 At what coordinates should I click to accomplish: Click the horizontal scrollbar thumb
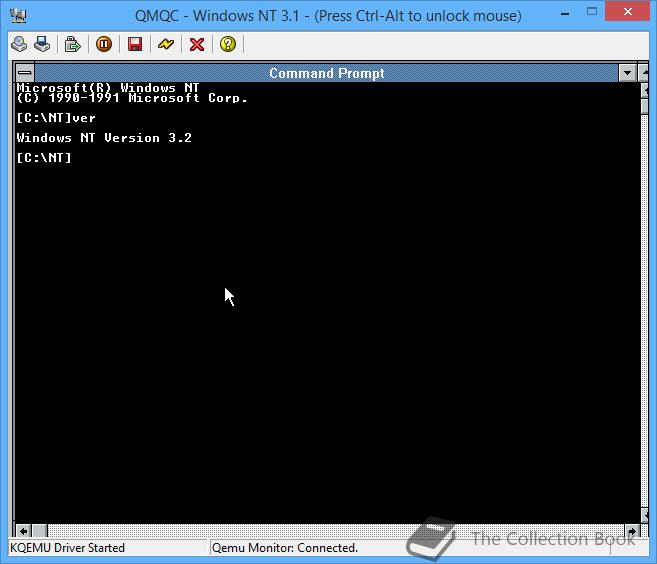pos(40,531)
